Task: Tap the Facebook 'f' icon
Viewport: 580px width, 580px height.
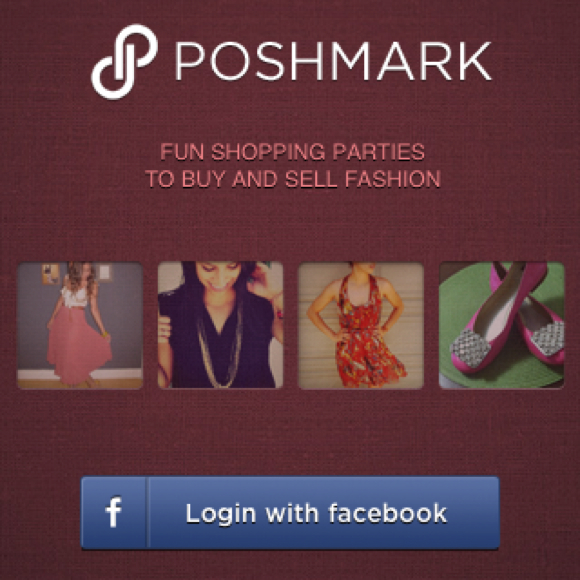Action: pos(113,512)
